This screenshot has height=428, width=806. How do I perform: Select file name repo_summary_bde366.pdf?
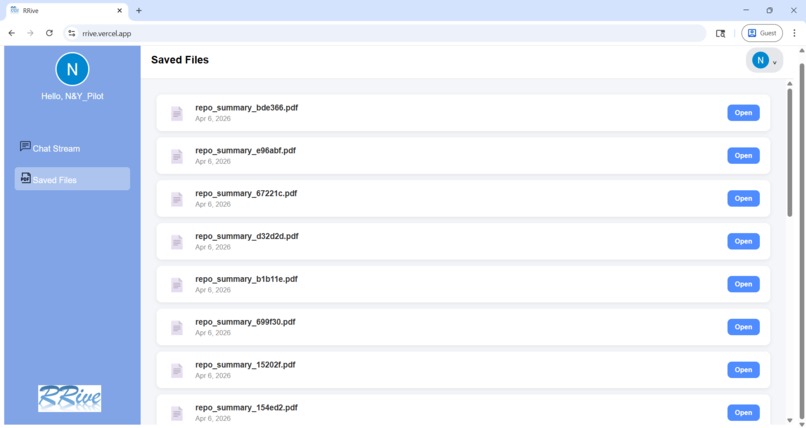(246, 108)
